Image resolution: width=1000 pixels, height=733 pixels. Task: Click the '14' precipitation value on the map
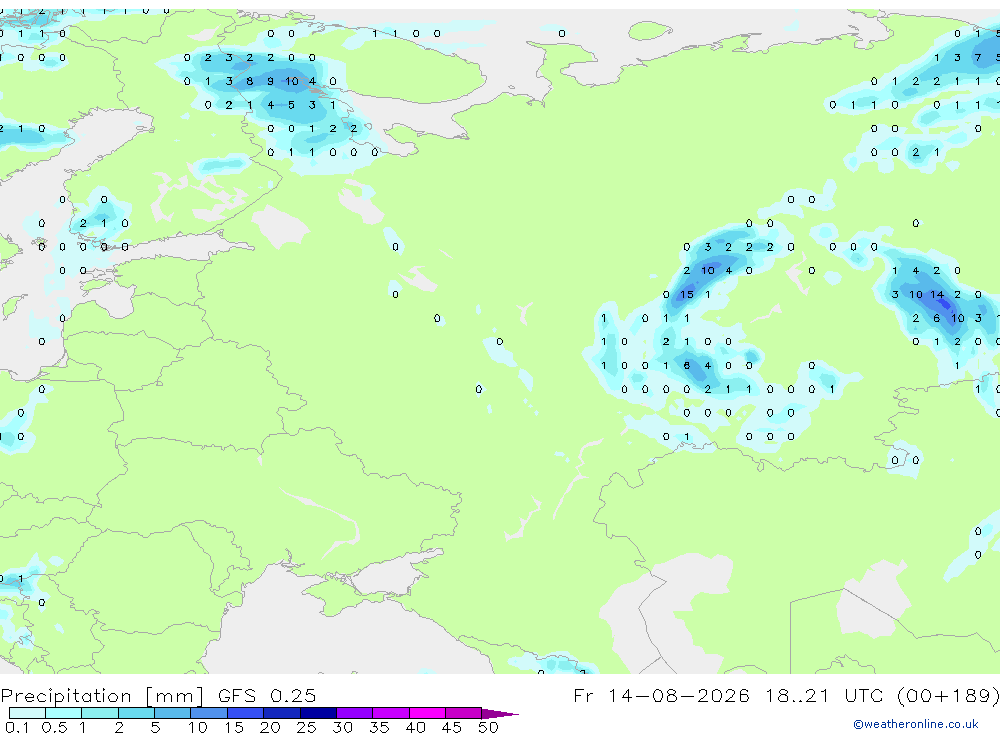936,294
